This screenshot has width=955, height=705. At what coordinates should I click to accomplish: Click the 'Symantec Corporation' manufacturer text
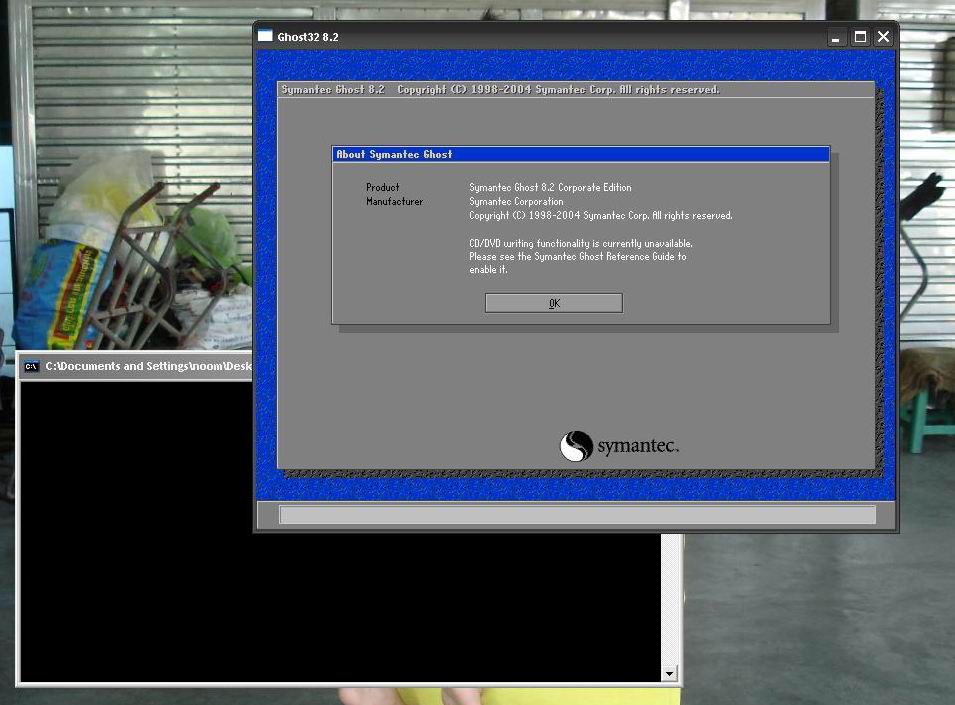pos(516,202)
